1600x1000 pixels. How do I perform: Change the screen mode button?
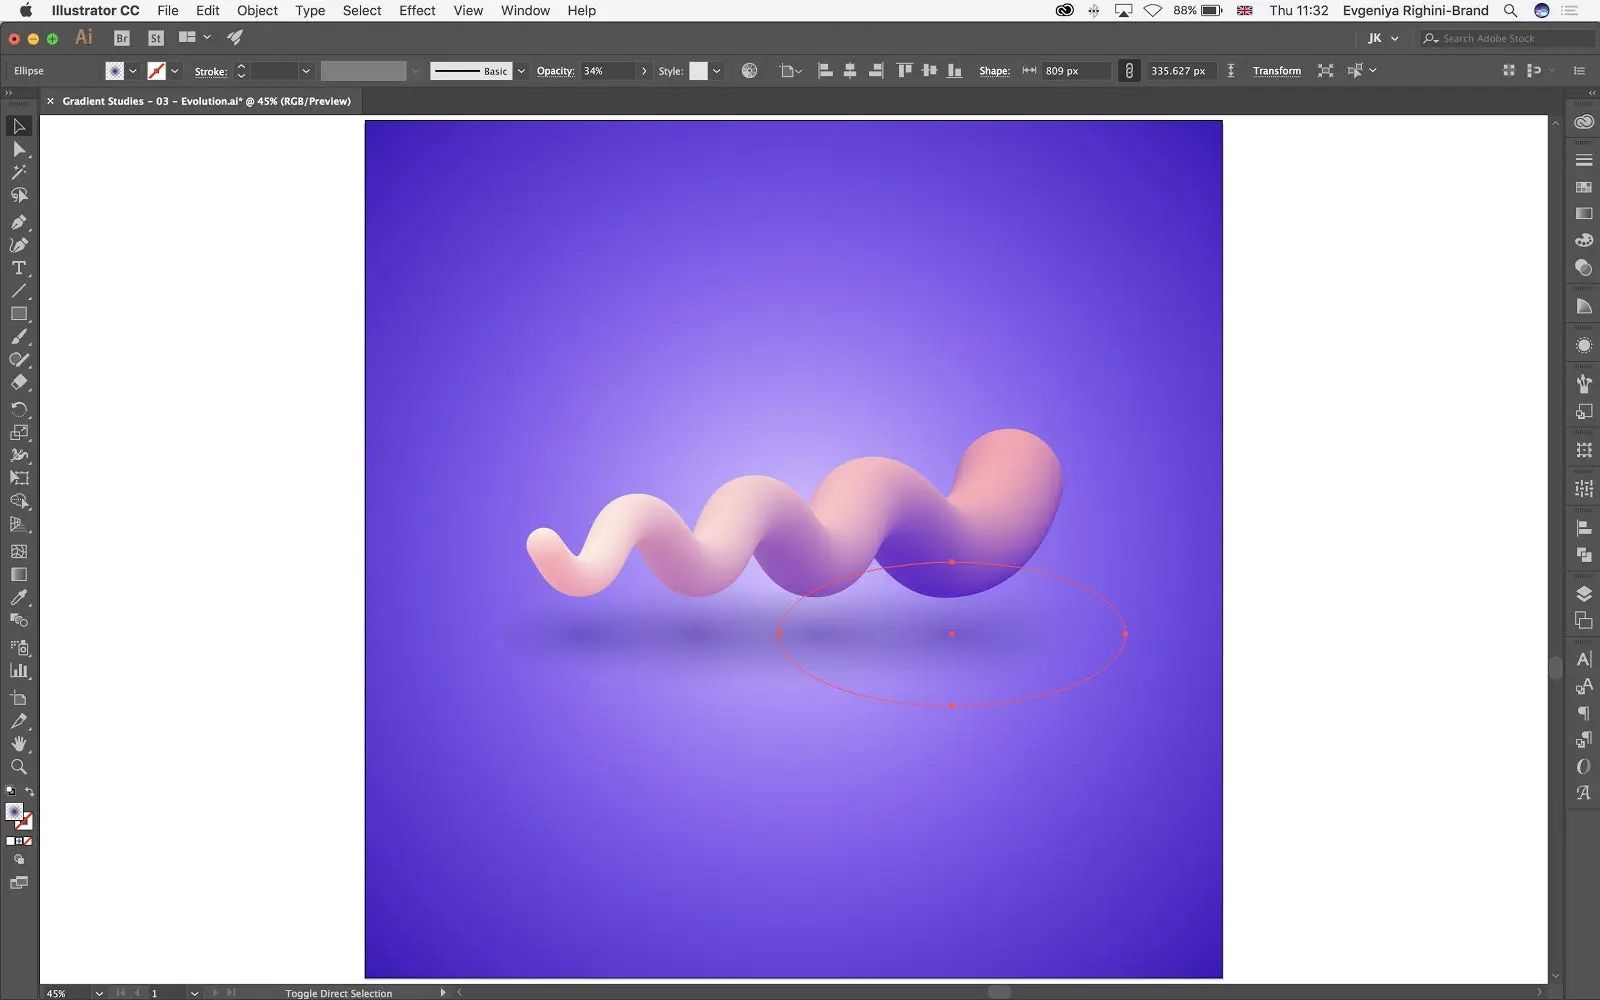tap(18, 883)
